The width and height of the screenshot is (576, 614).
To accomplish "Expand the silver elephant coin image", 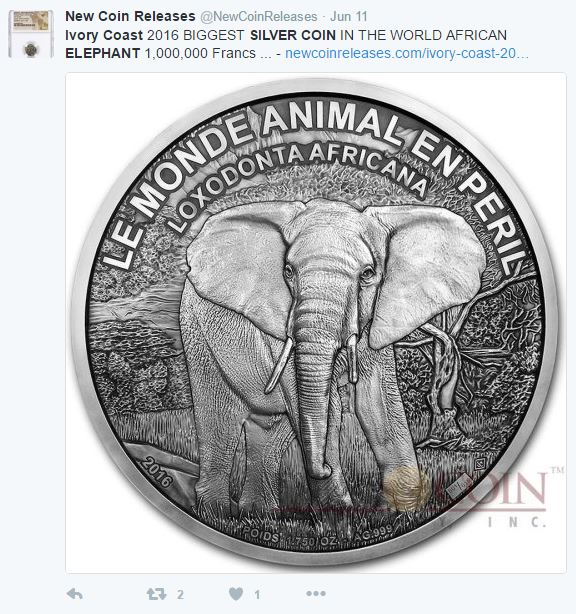I will pos(316,323).
